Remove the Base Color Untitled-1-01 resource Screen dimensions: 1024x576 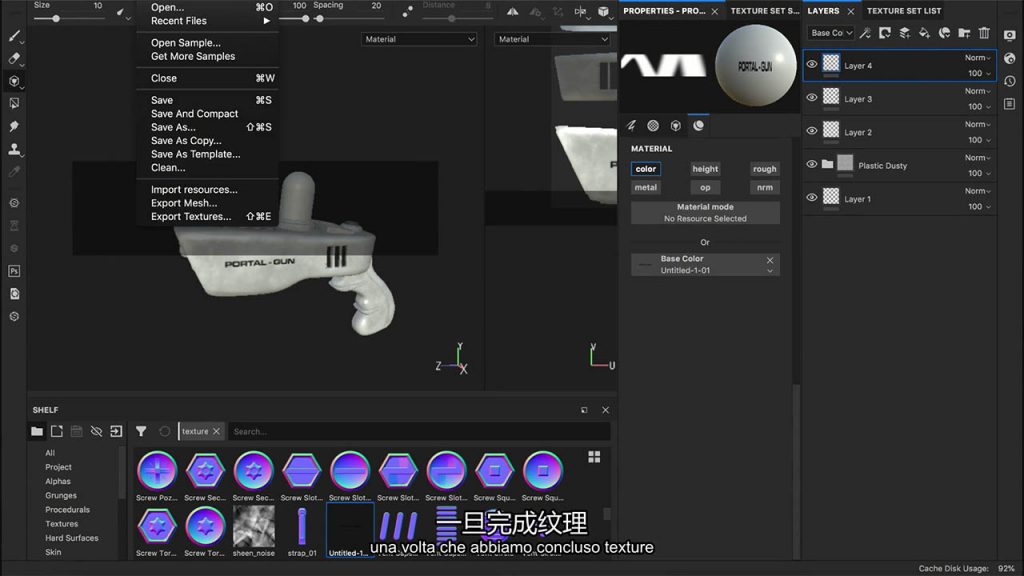click(770, 260)
